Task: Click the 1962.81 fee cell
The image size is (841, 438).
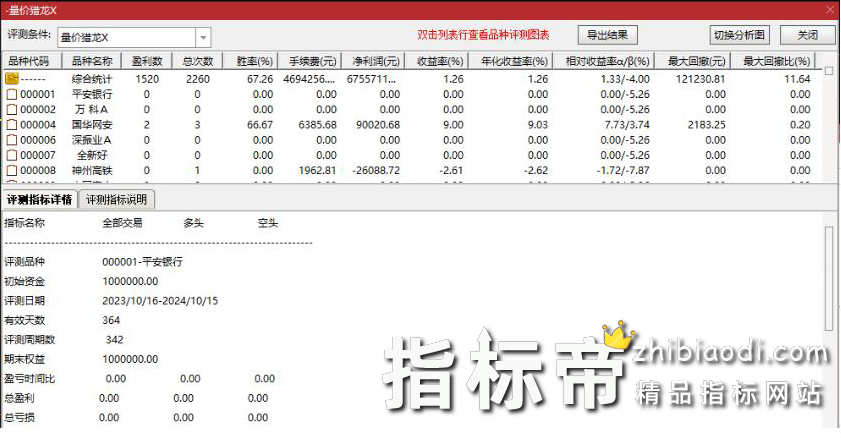Action: [318, 170]
